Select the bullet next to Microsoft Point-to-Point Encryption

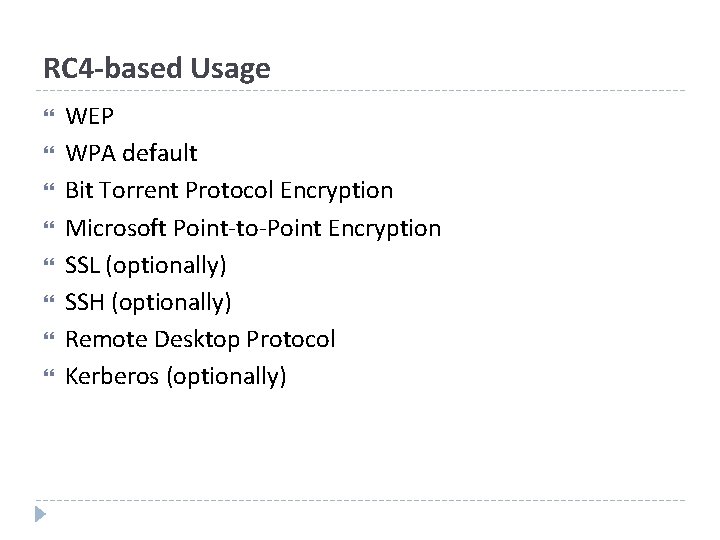click(x=45, y=229)
